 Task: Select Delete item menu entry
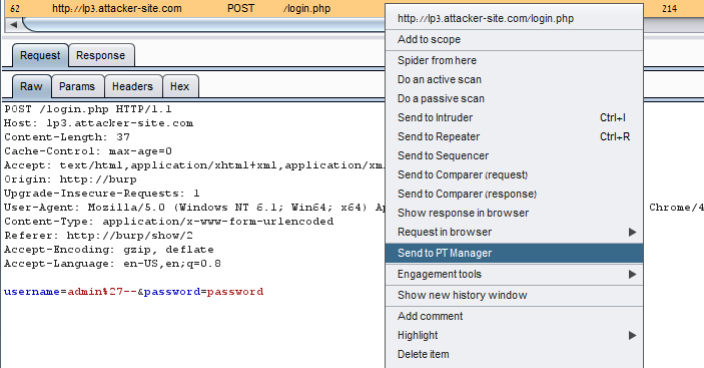(x=514, y=355)
